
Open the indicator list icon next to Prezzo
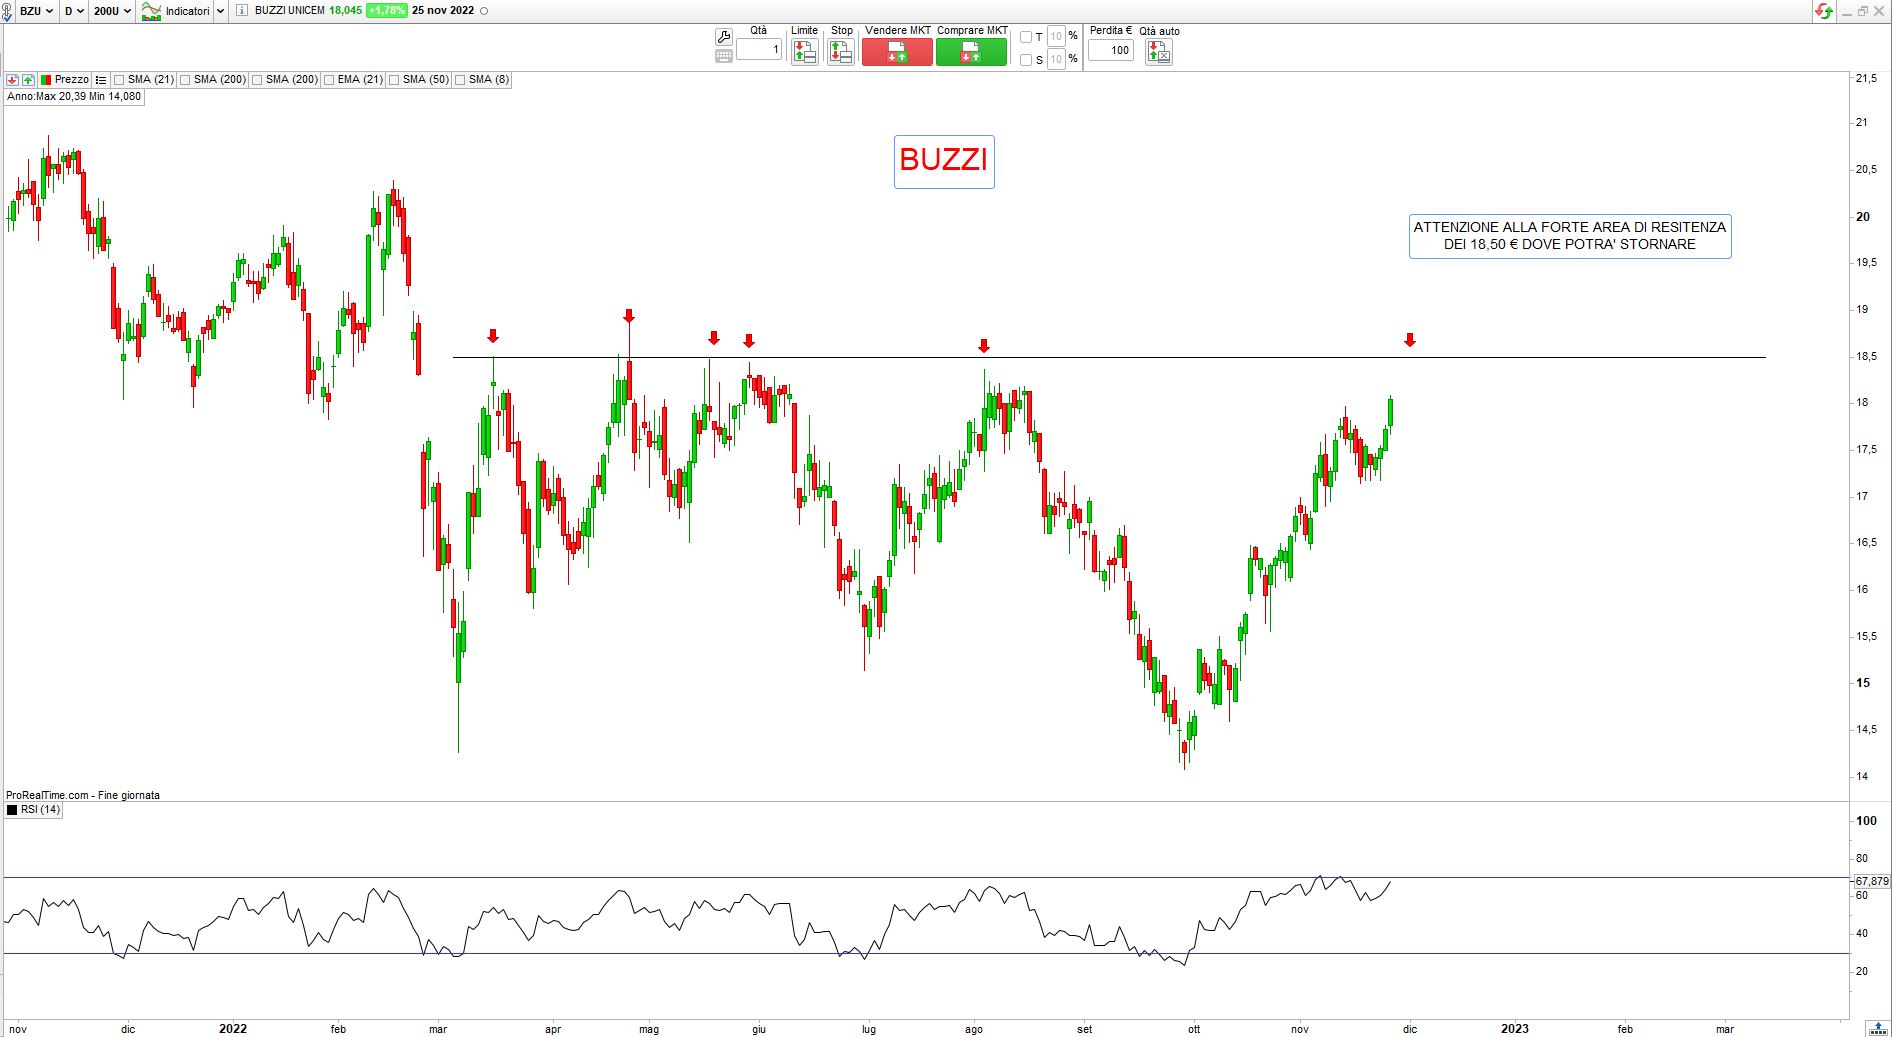[101, 80]
